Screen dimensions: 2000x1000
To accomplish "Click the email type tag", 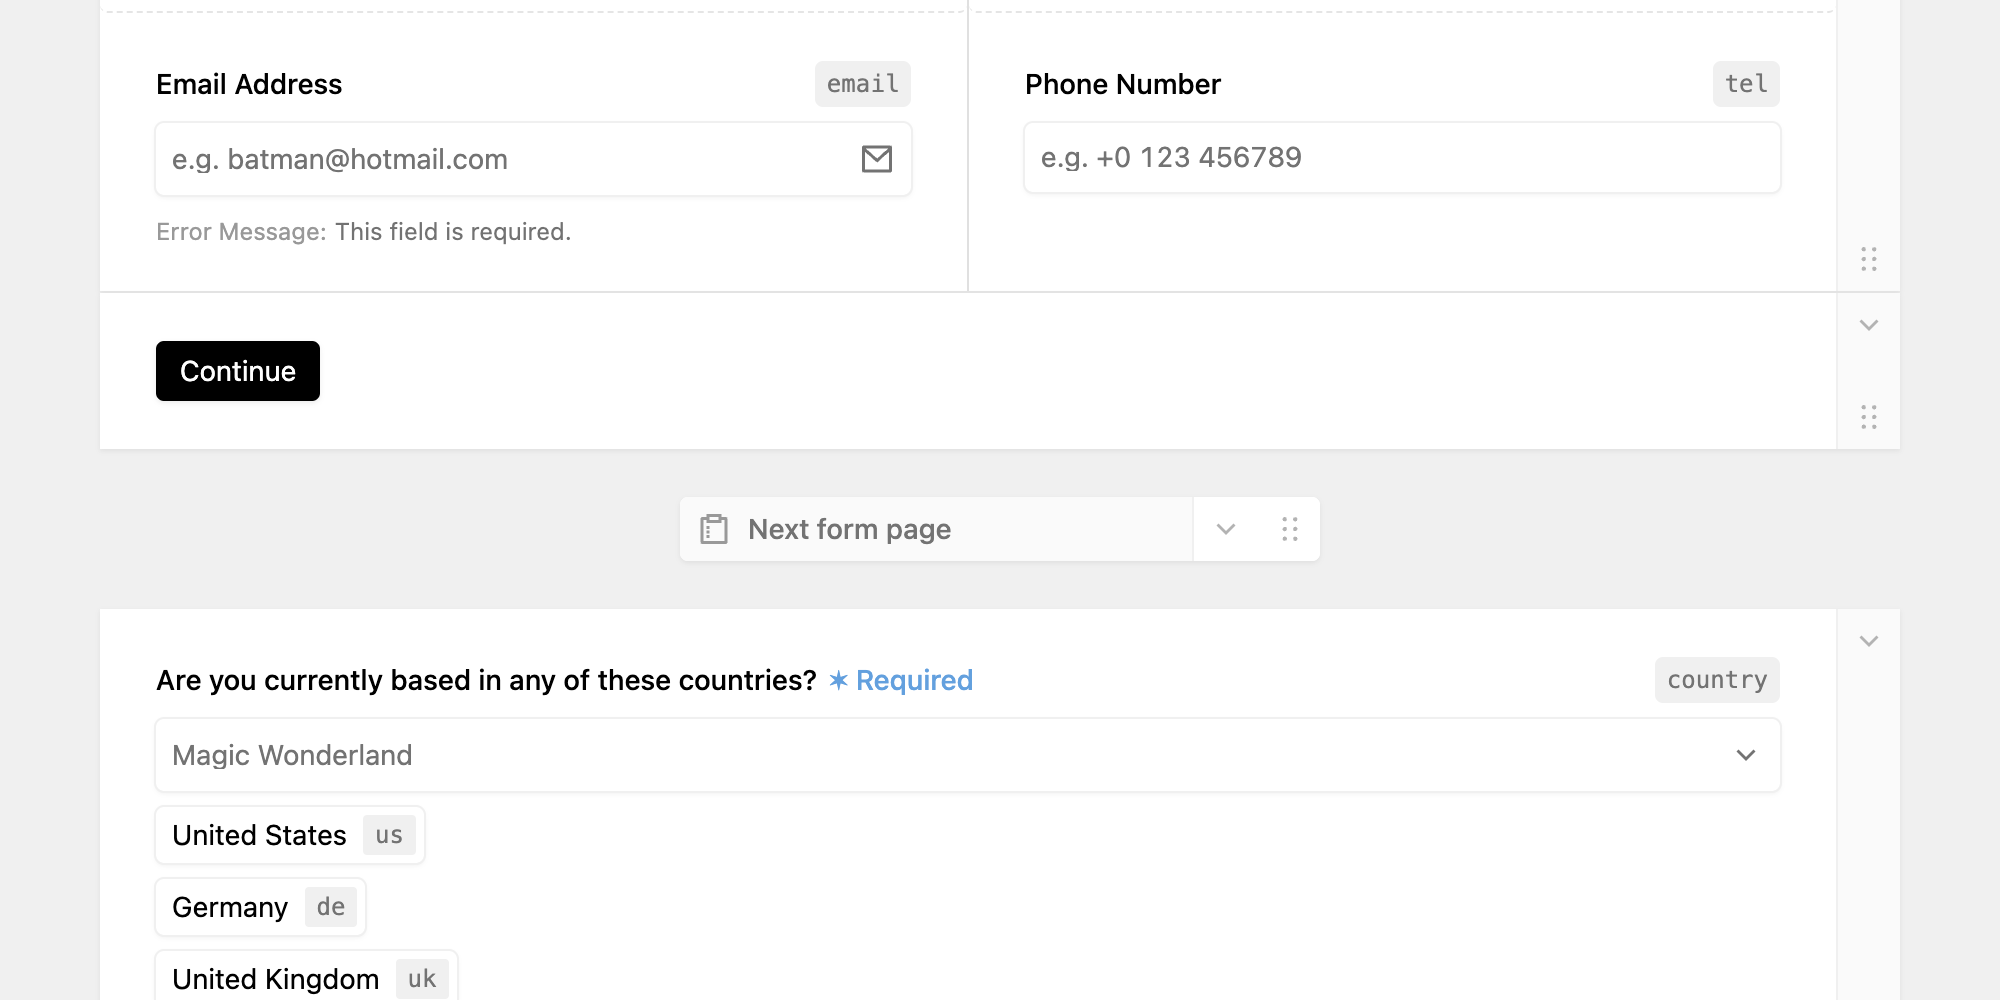I will pyautogui.click(x=863, y=84).
